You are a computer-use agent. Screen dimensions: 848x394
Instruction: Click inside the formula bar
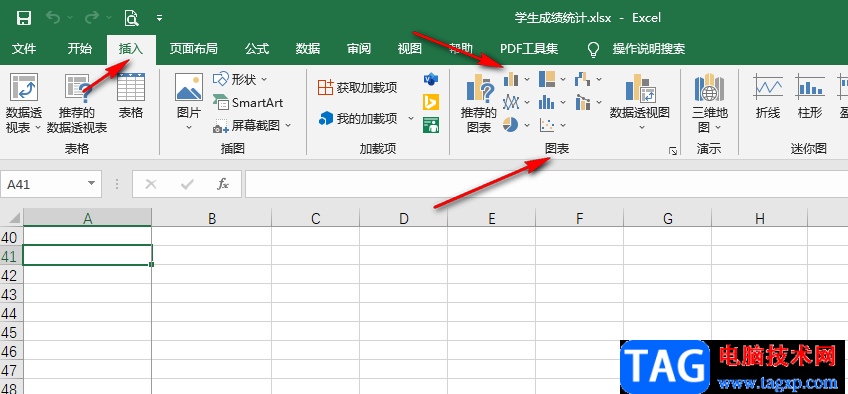[x=546, y=185]
